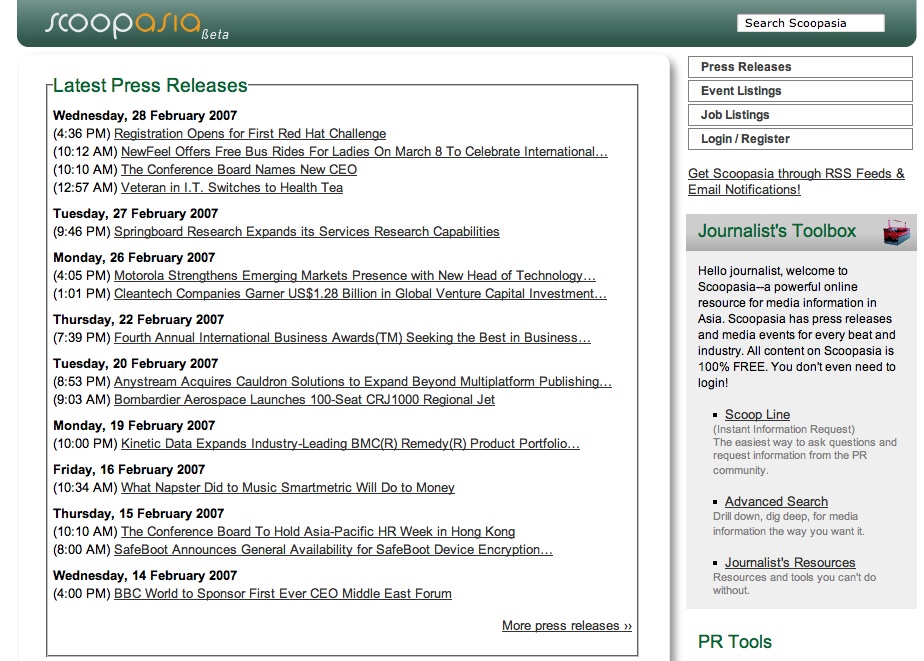Open BBC World to Sponsor CEO Forum release
This screenshot has height=661, width=924.
point(283,594)
